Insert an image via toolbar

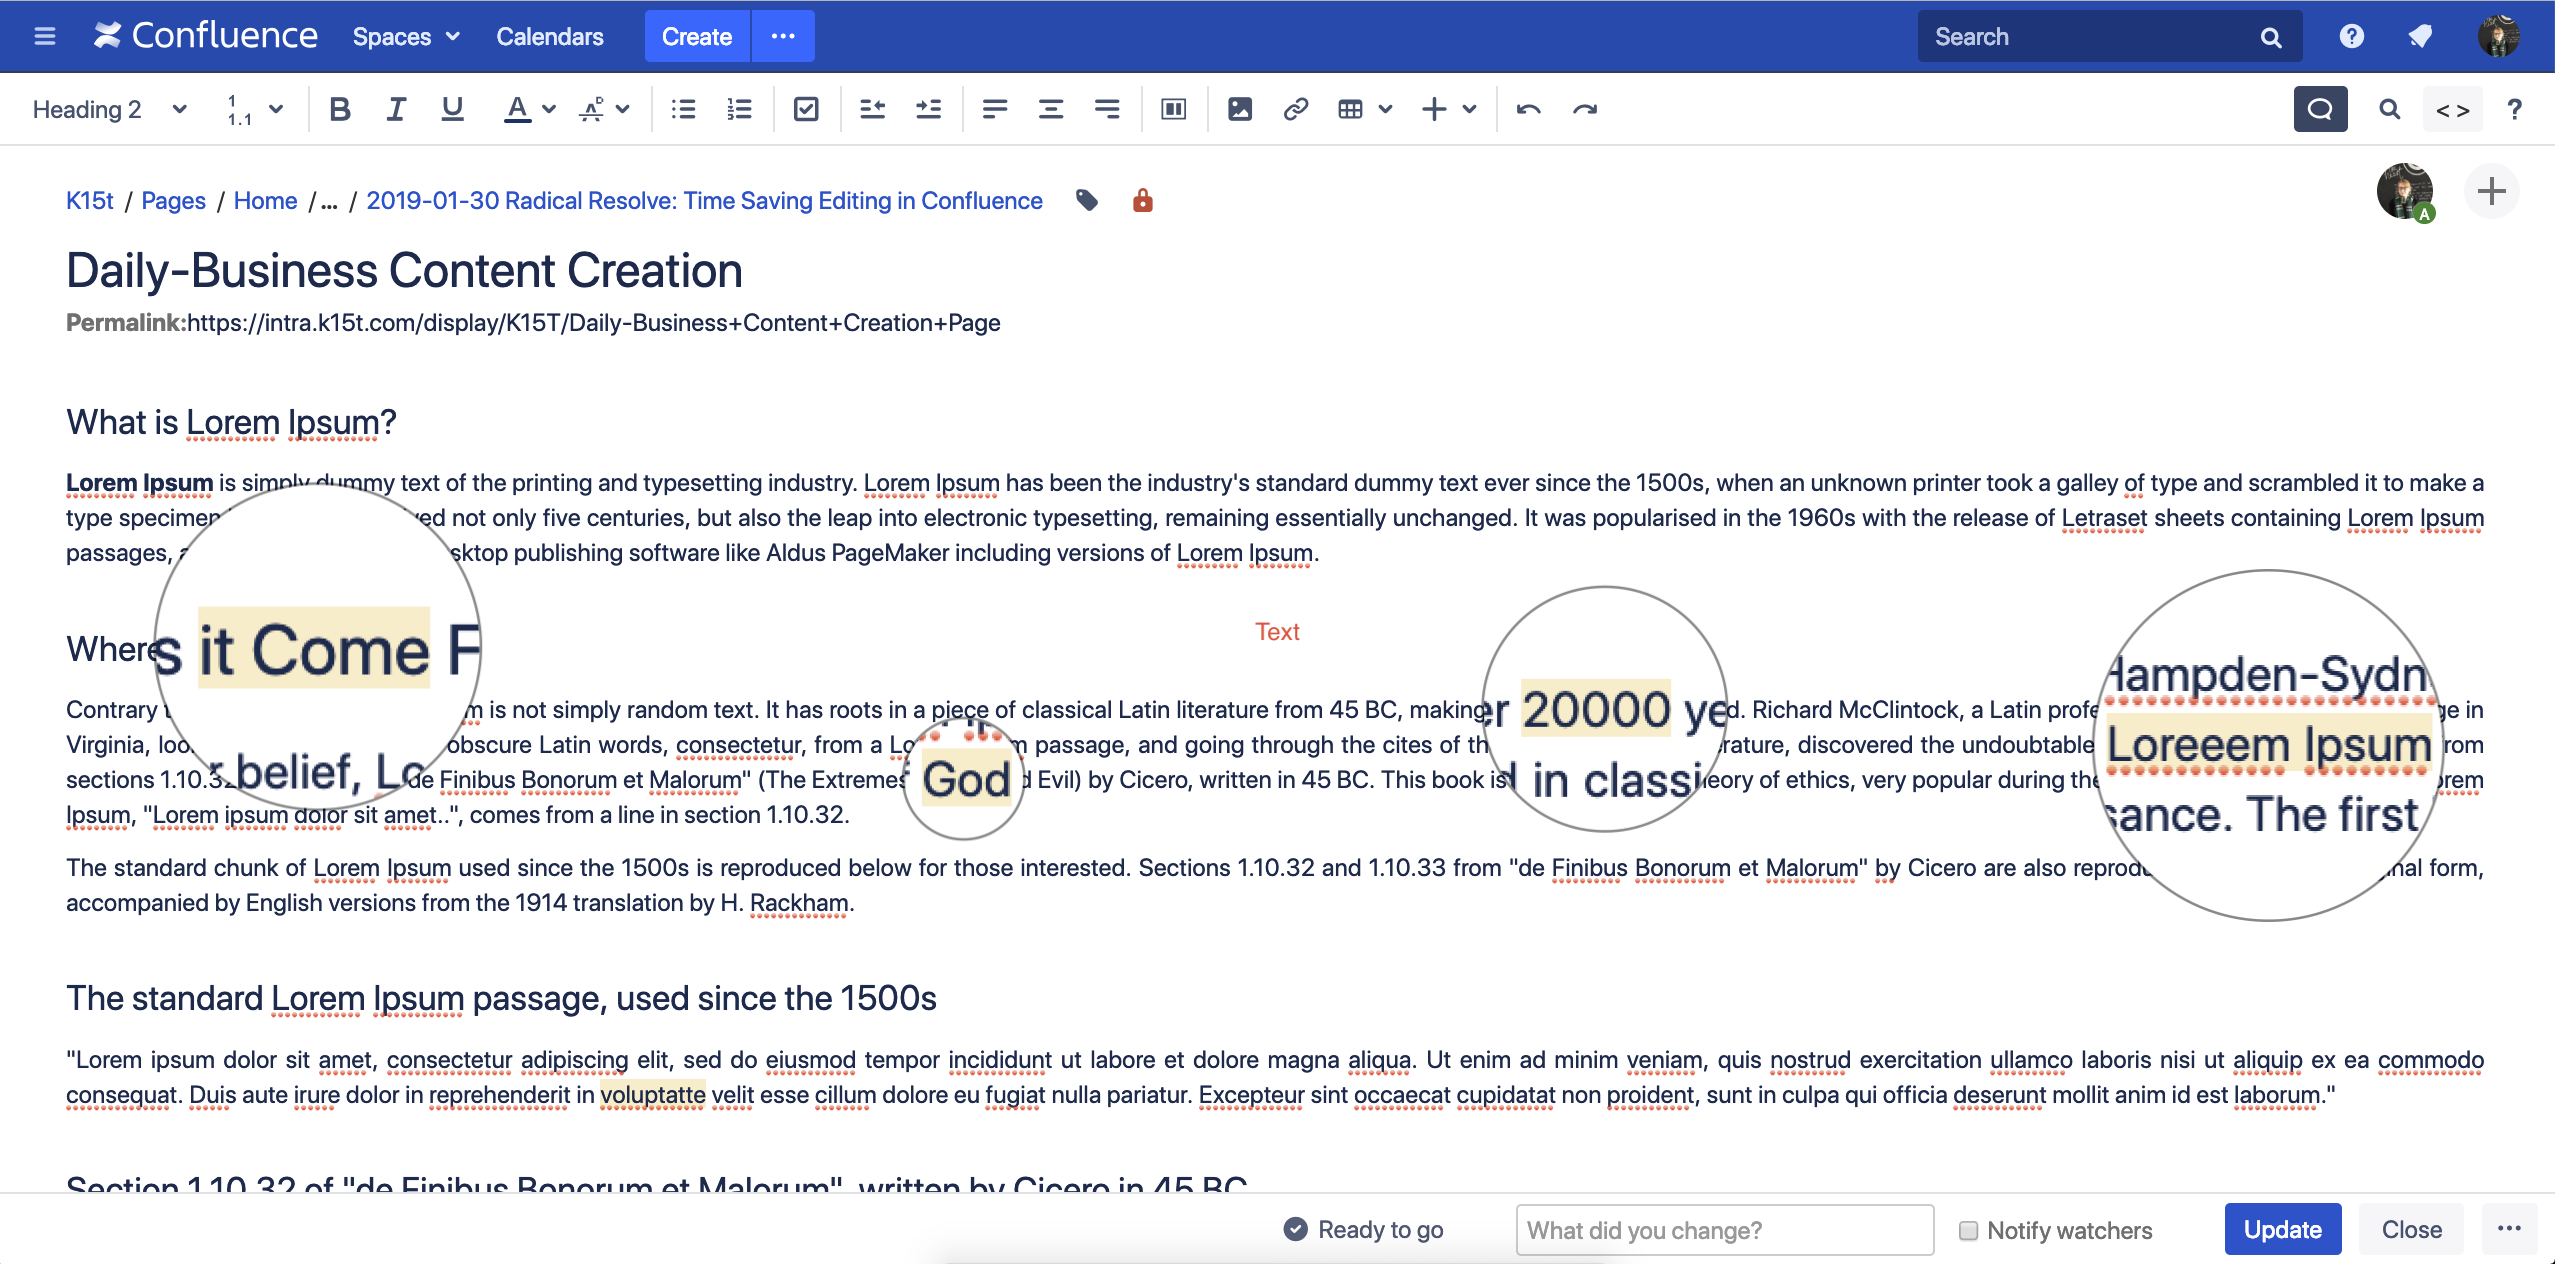[1239, 109]
